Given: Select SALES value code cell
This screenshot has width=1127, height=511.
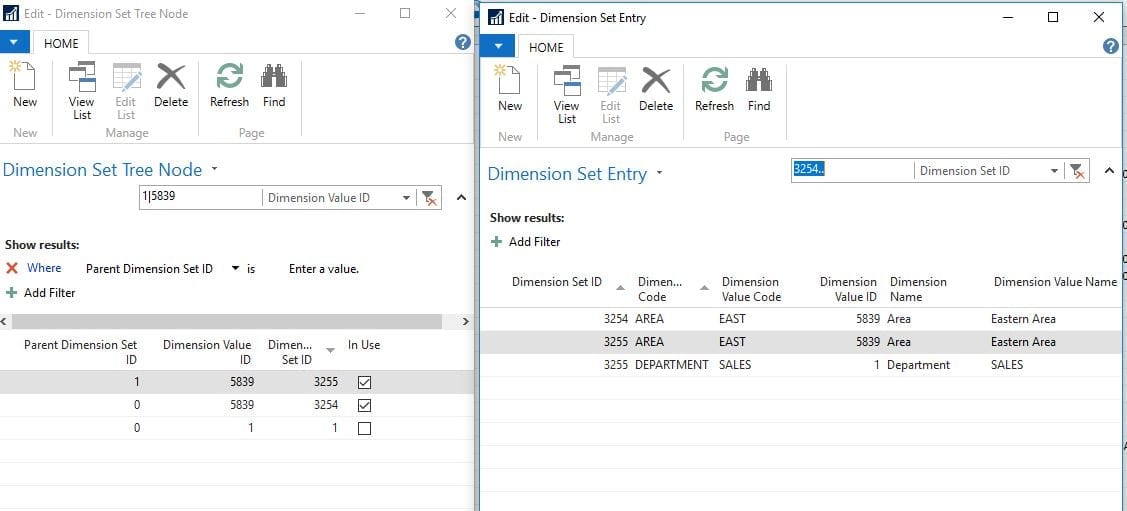Looking at the screenshot, I should coord(735,365).
